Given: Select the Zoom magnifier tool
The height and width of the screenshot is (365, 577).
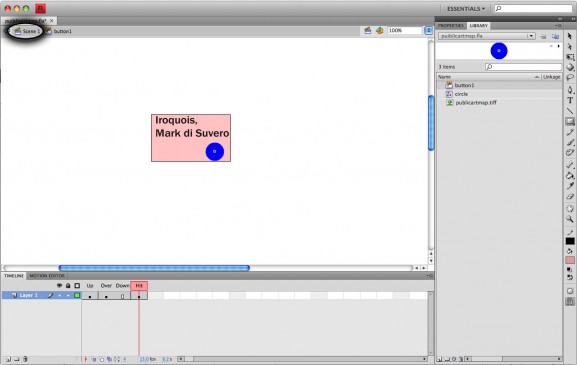Looking at the screenshot, I should point(570,219).
